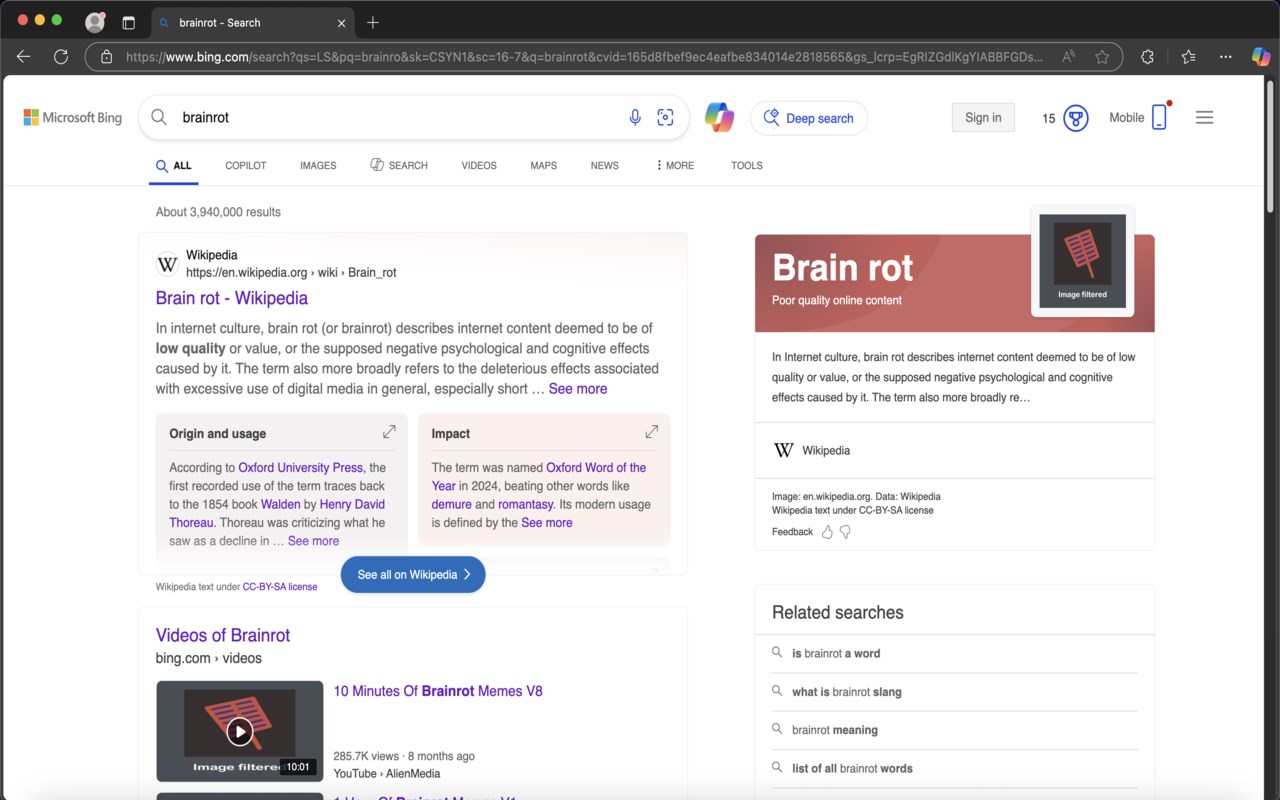This screenshot has height=800, width=1280.
Task: Click the Deep search button
Action: [809, 118]
